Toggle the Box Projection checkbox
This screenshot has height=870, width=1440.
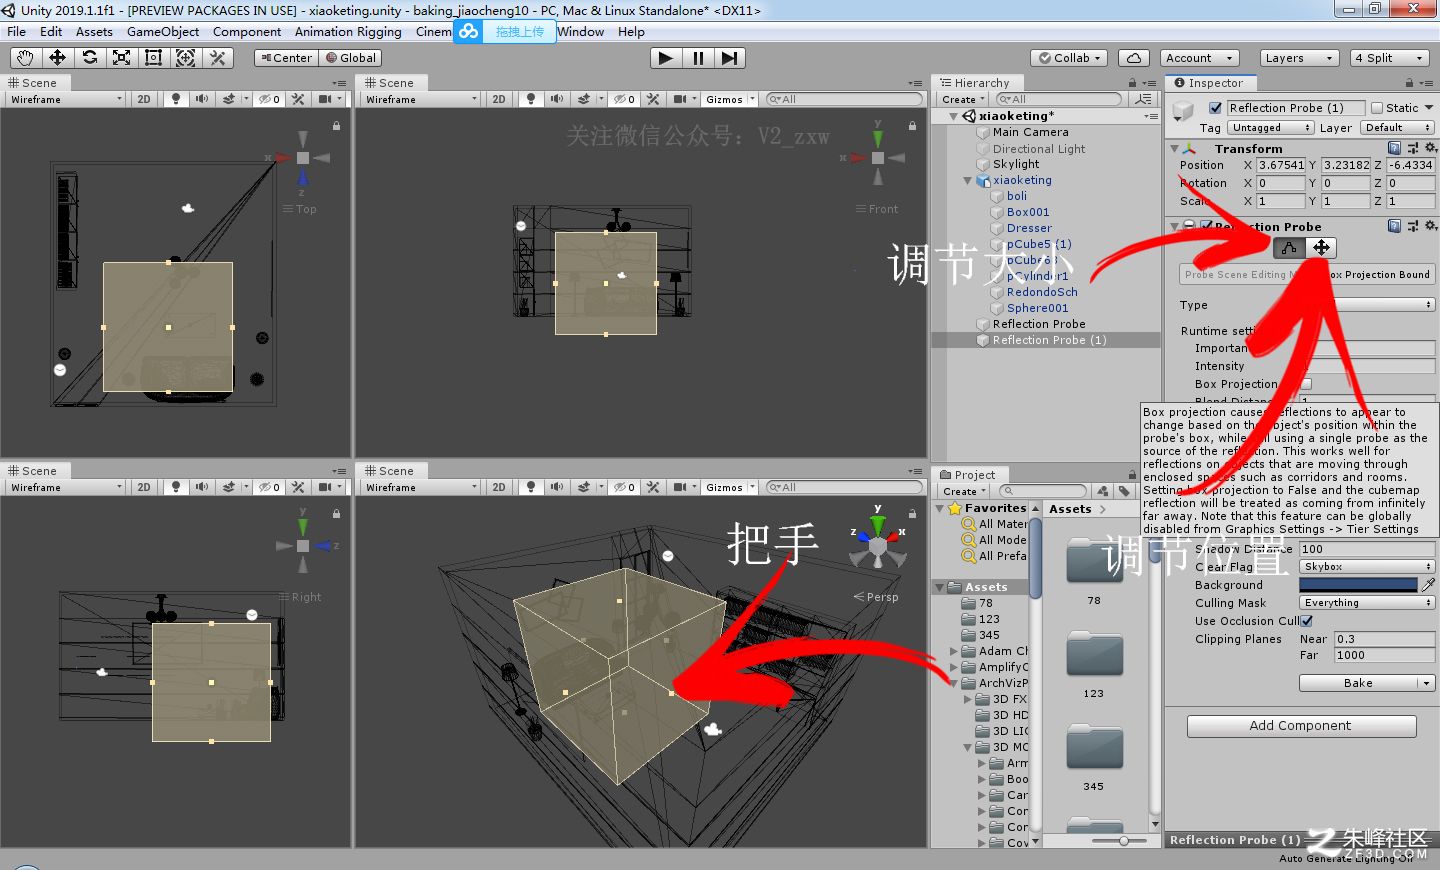1306,384
